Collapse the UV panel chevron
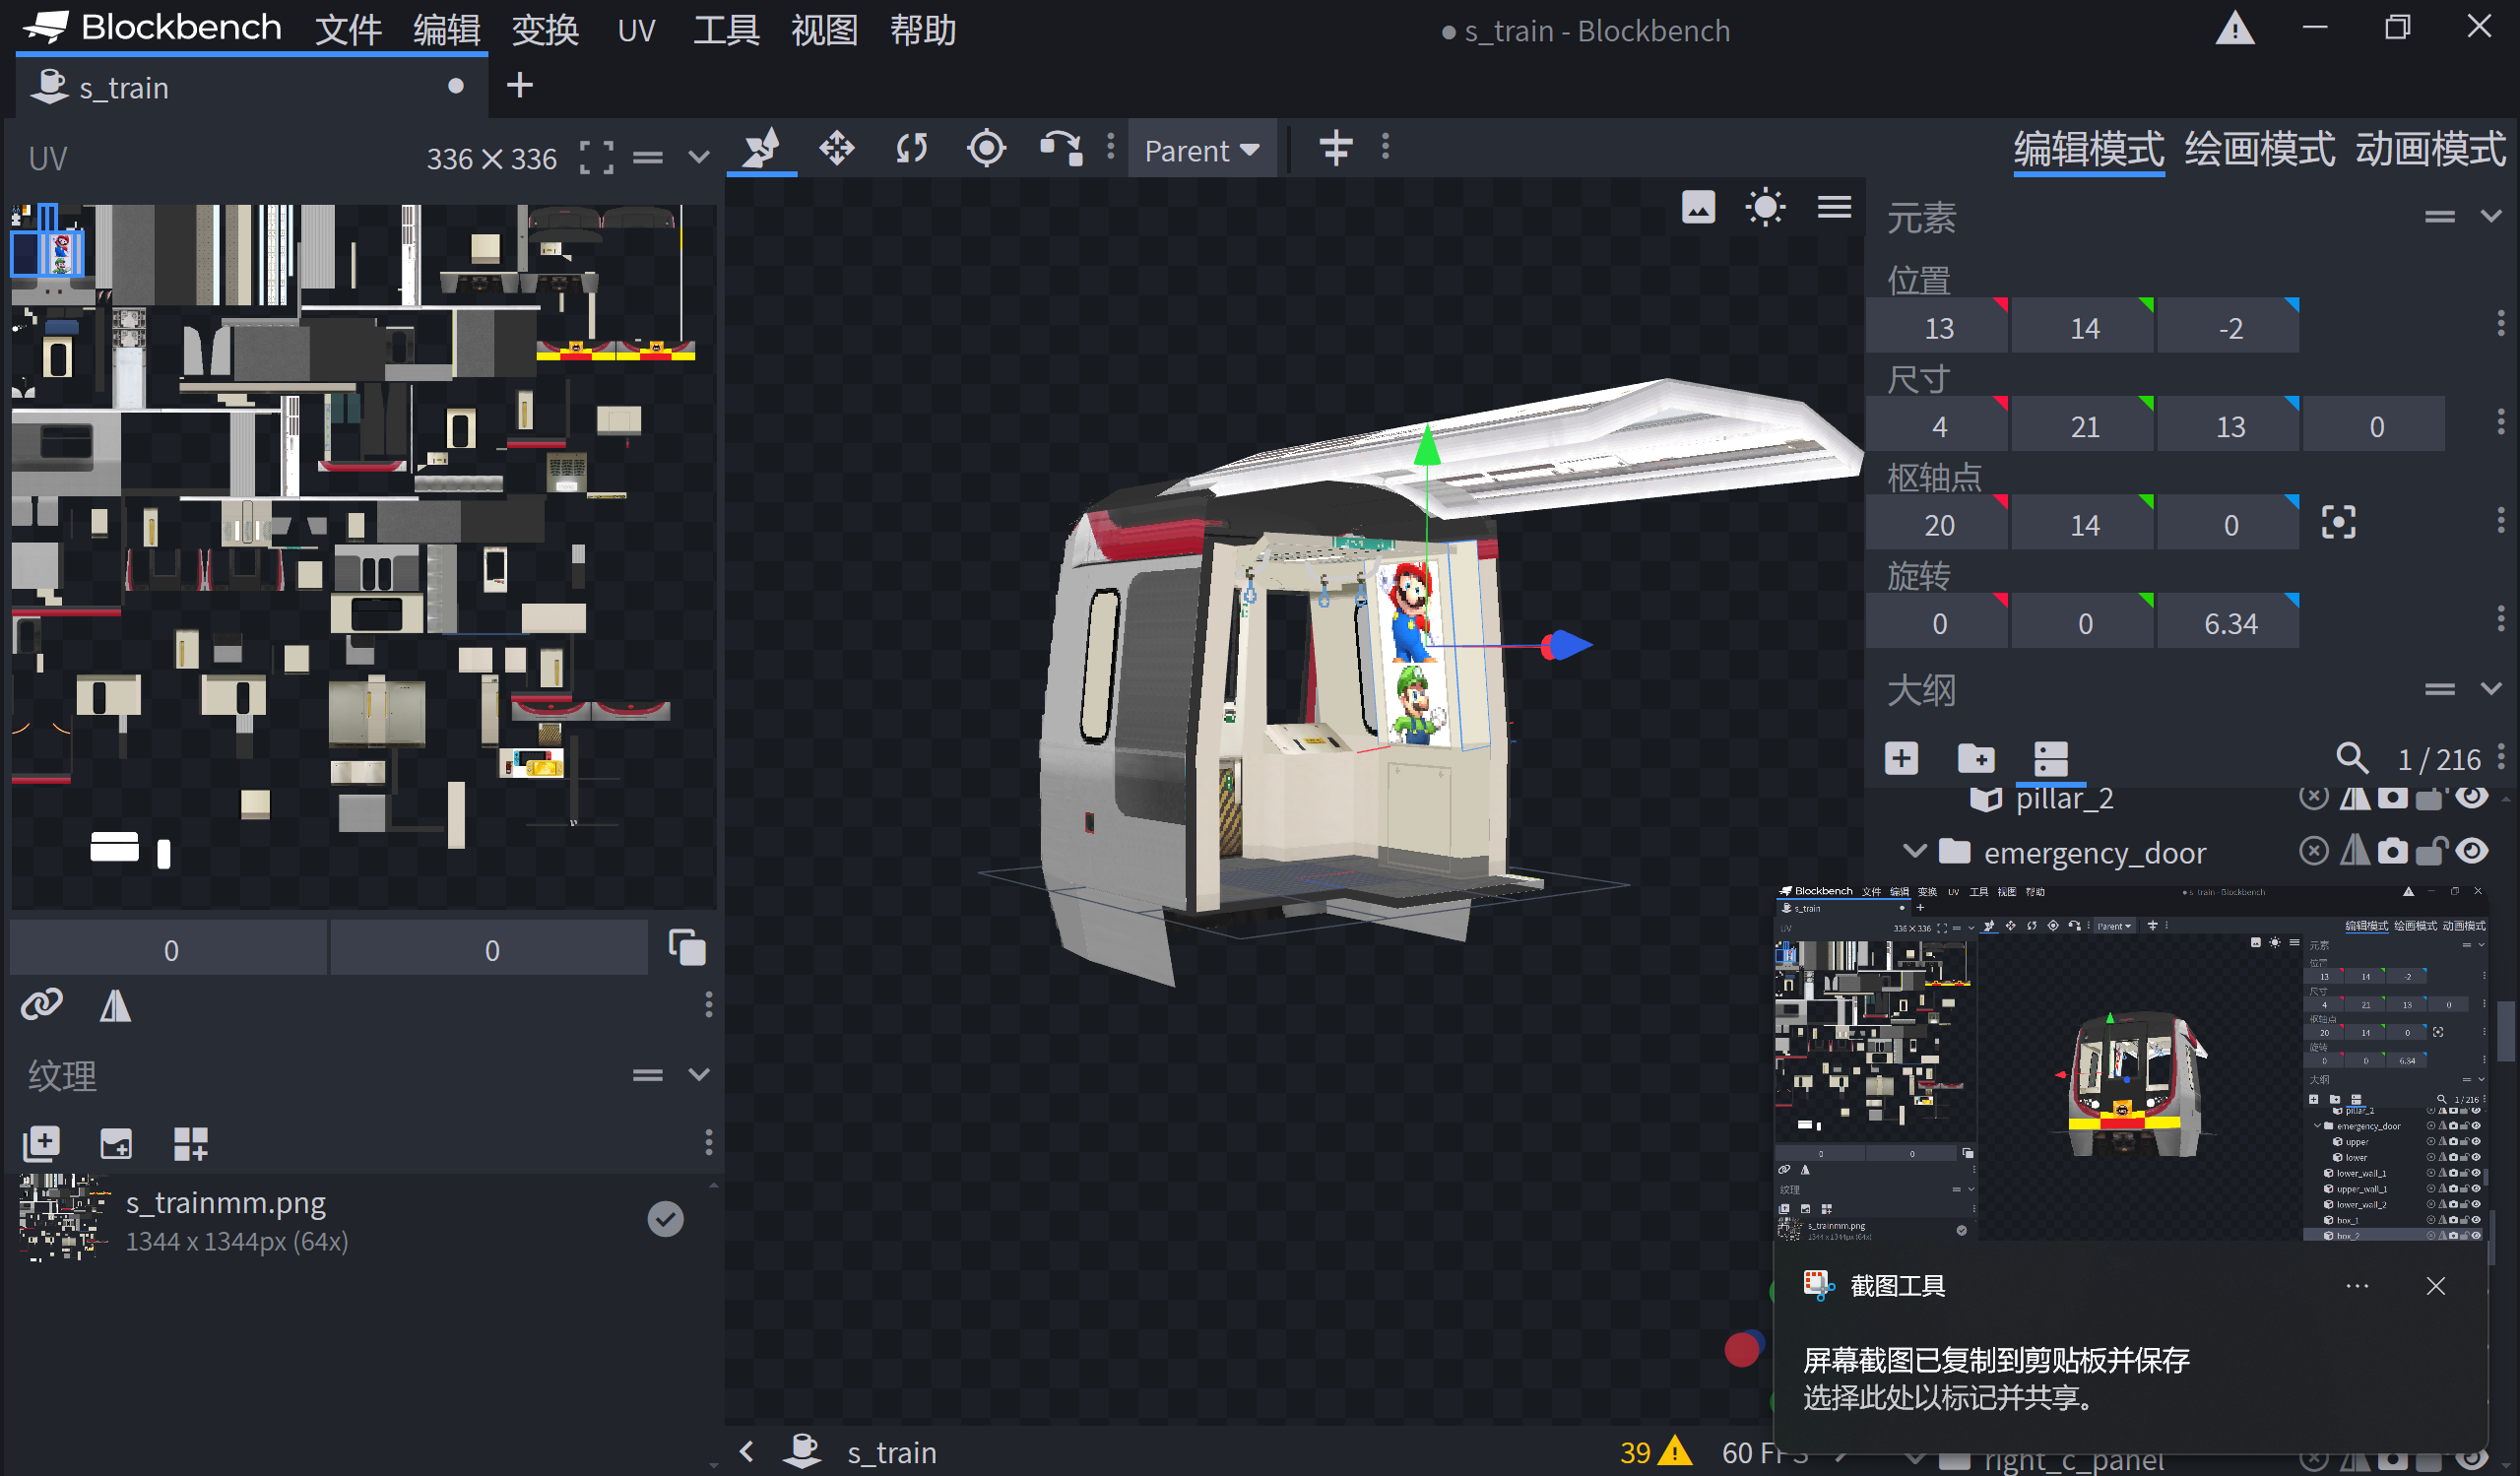2520x1476 pixels. click(699, 157)
